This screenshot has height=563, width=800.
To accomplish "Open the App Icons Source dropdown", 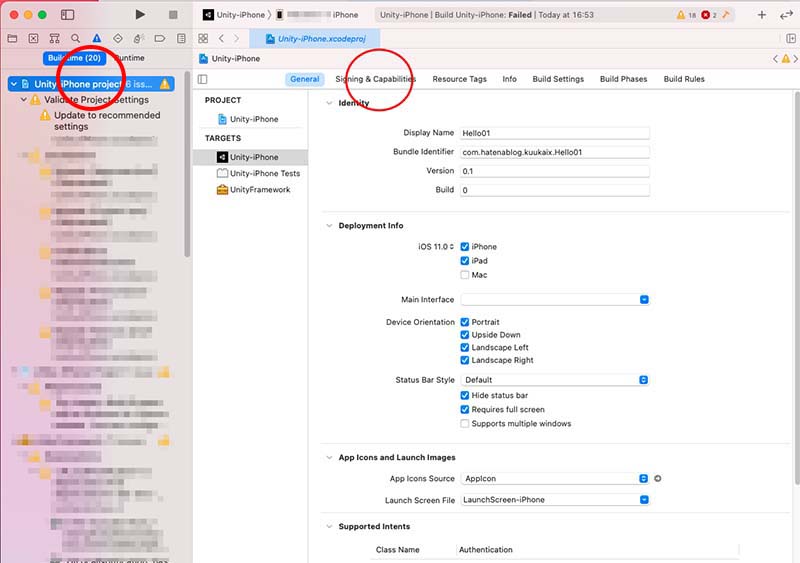I will tap(555, 478).
